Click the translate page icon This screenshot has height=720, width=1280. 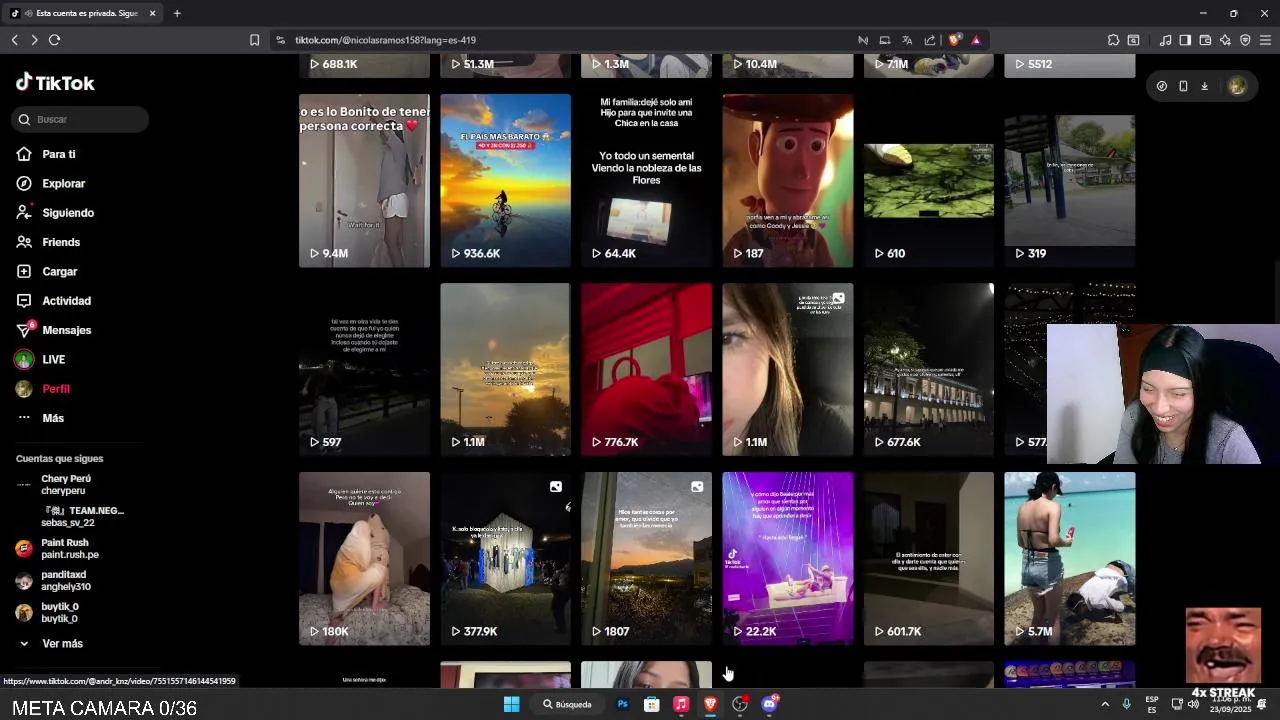907,40
